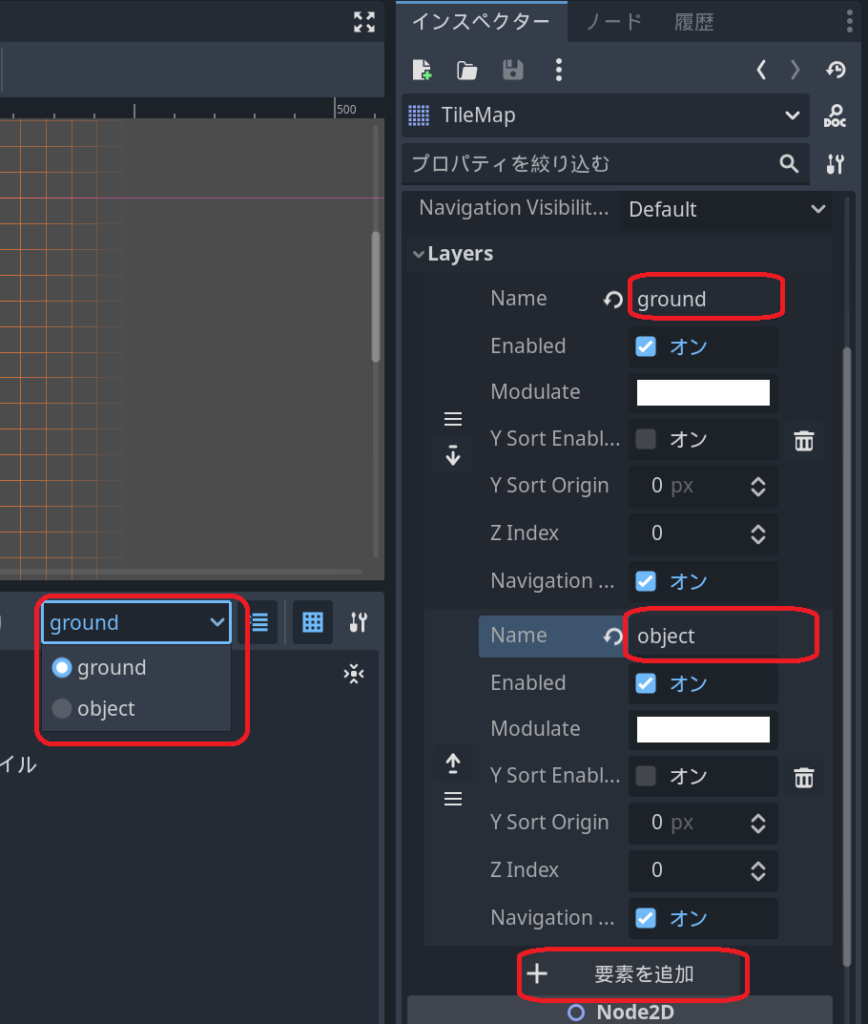
Task: Click the new resource icon in Inspector
Action: tap(422, 70)
